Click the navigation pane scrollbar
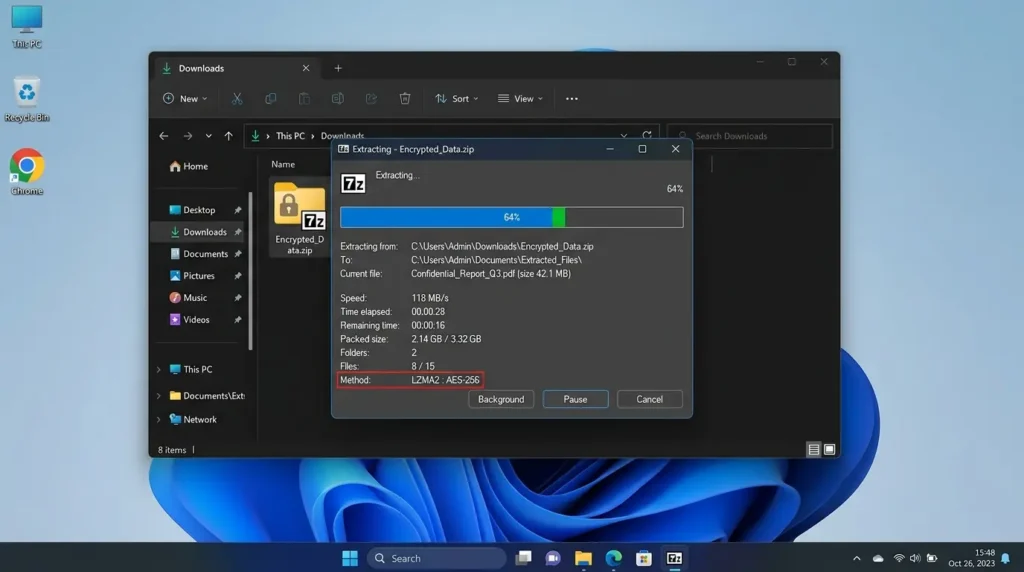This screenshot has height=572, width=1024. pos(250,271)
